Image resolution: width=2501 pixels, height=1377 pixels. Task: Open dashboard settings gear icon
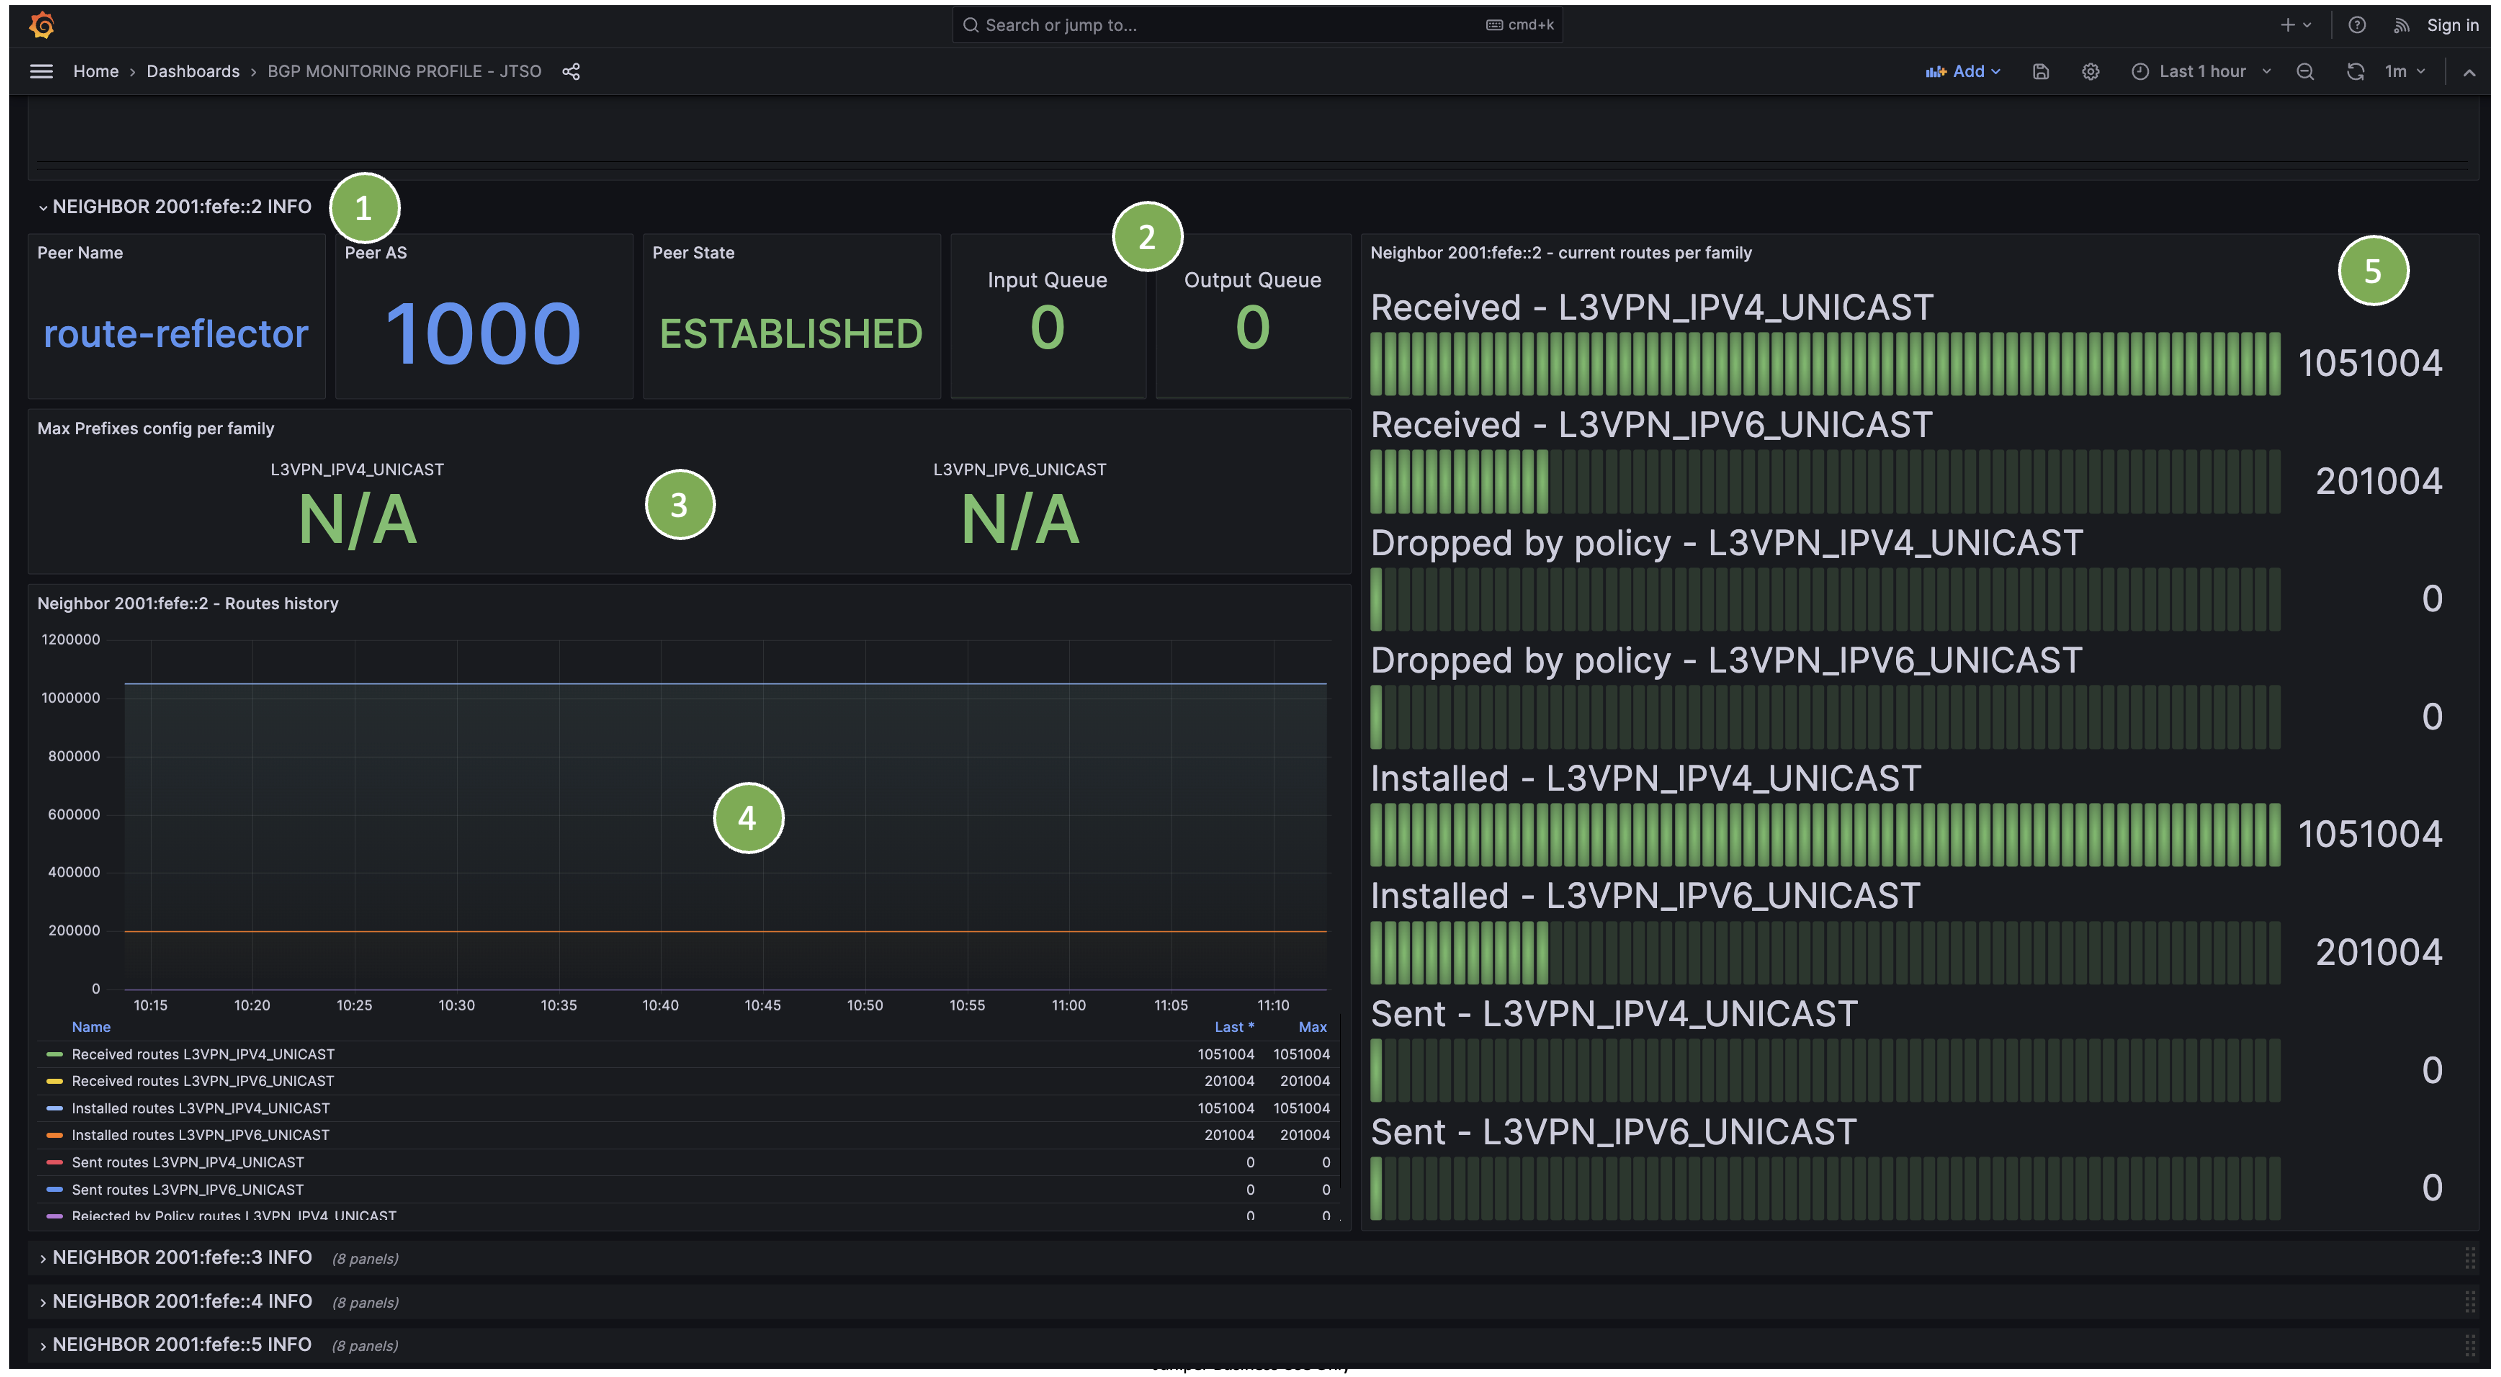click(x=2090, y=71)
